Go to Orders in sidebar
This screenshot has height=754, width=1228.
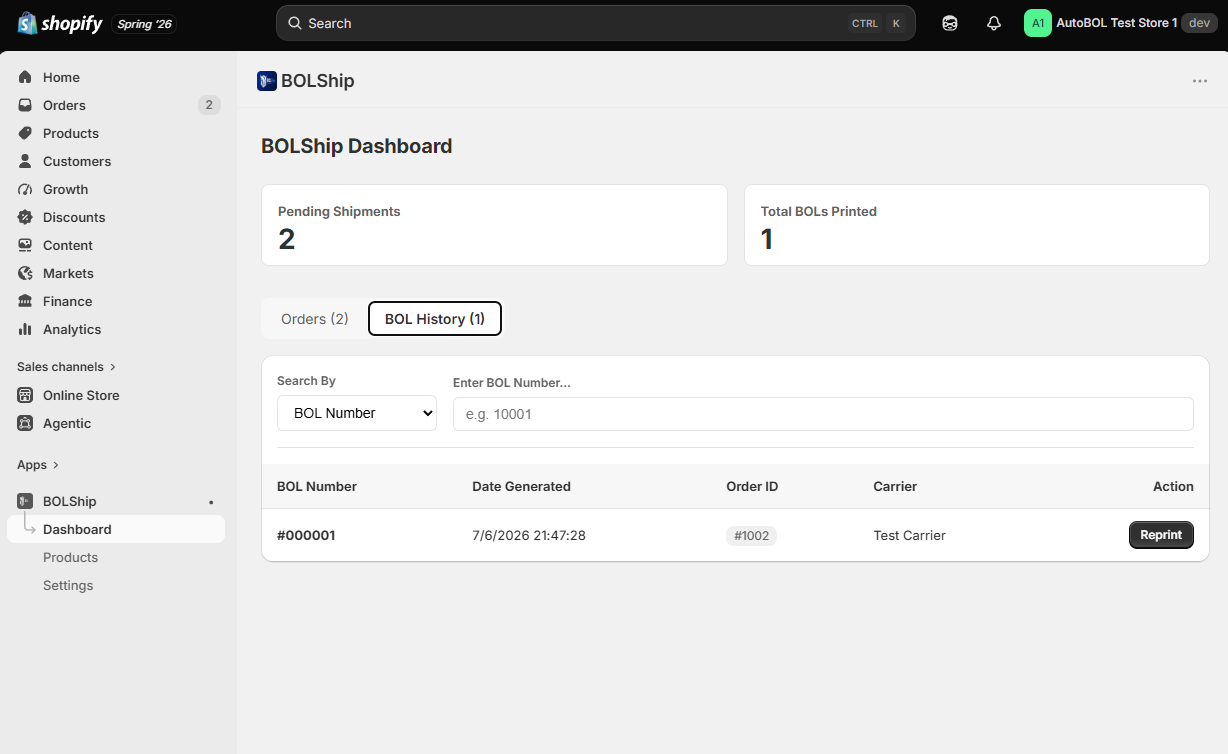click(64, 105)
